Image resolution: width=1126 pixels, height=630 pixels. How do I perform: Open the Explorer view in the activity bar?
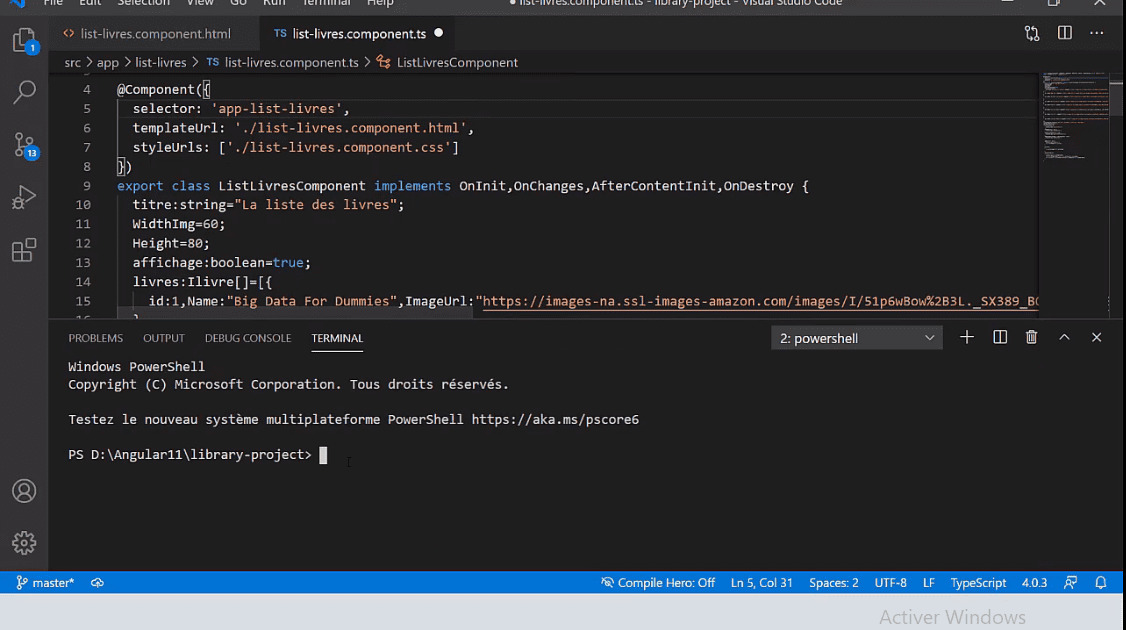tap(24, 40)
